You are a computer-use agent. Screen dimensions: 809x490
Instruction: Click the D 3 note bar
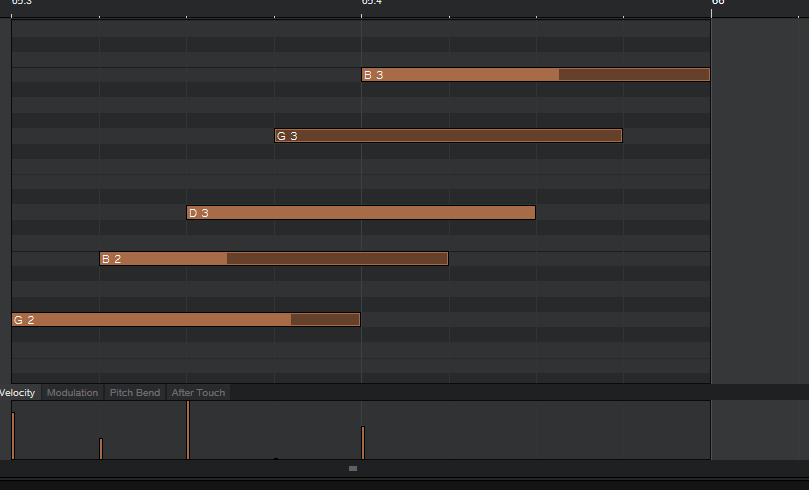click(360, 213)
